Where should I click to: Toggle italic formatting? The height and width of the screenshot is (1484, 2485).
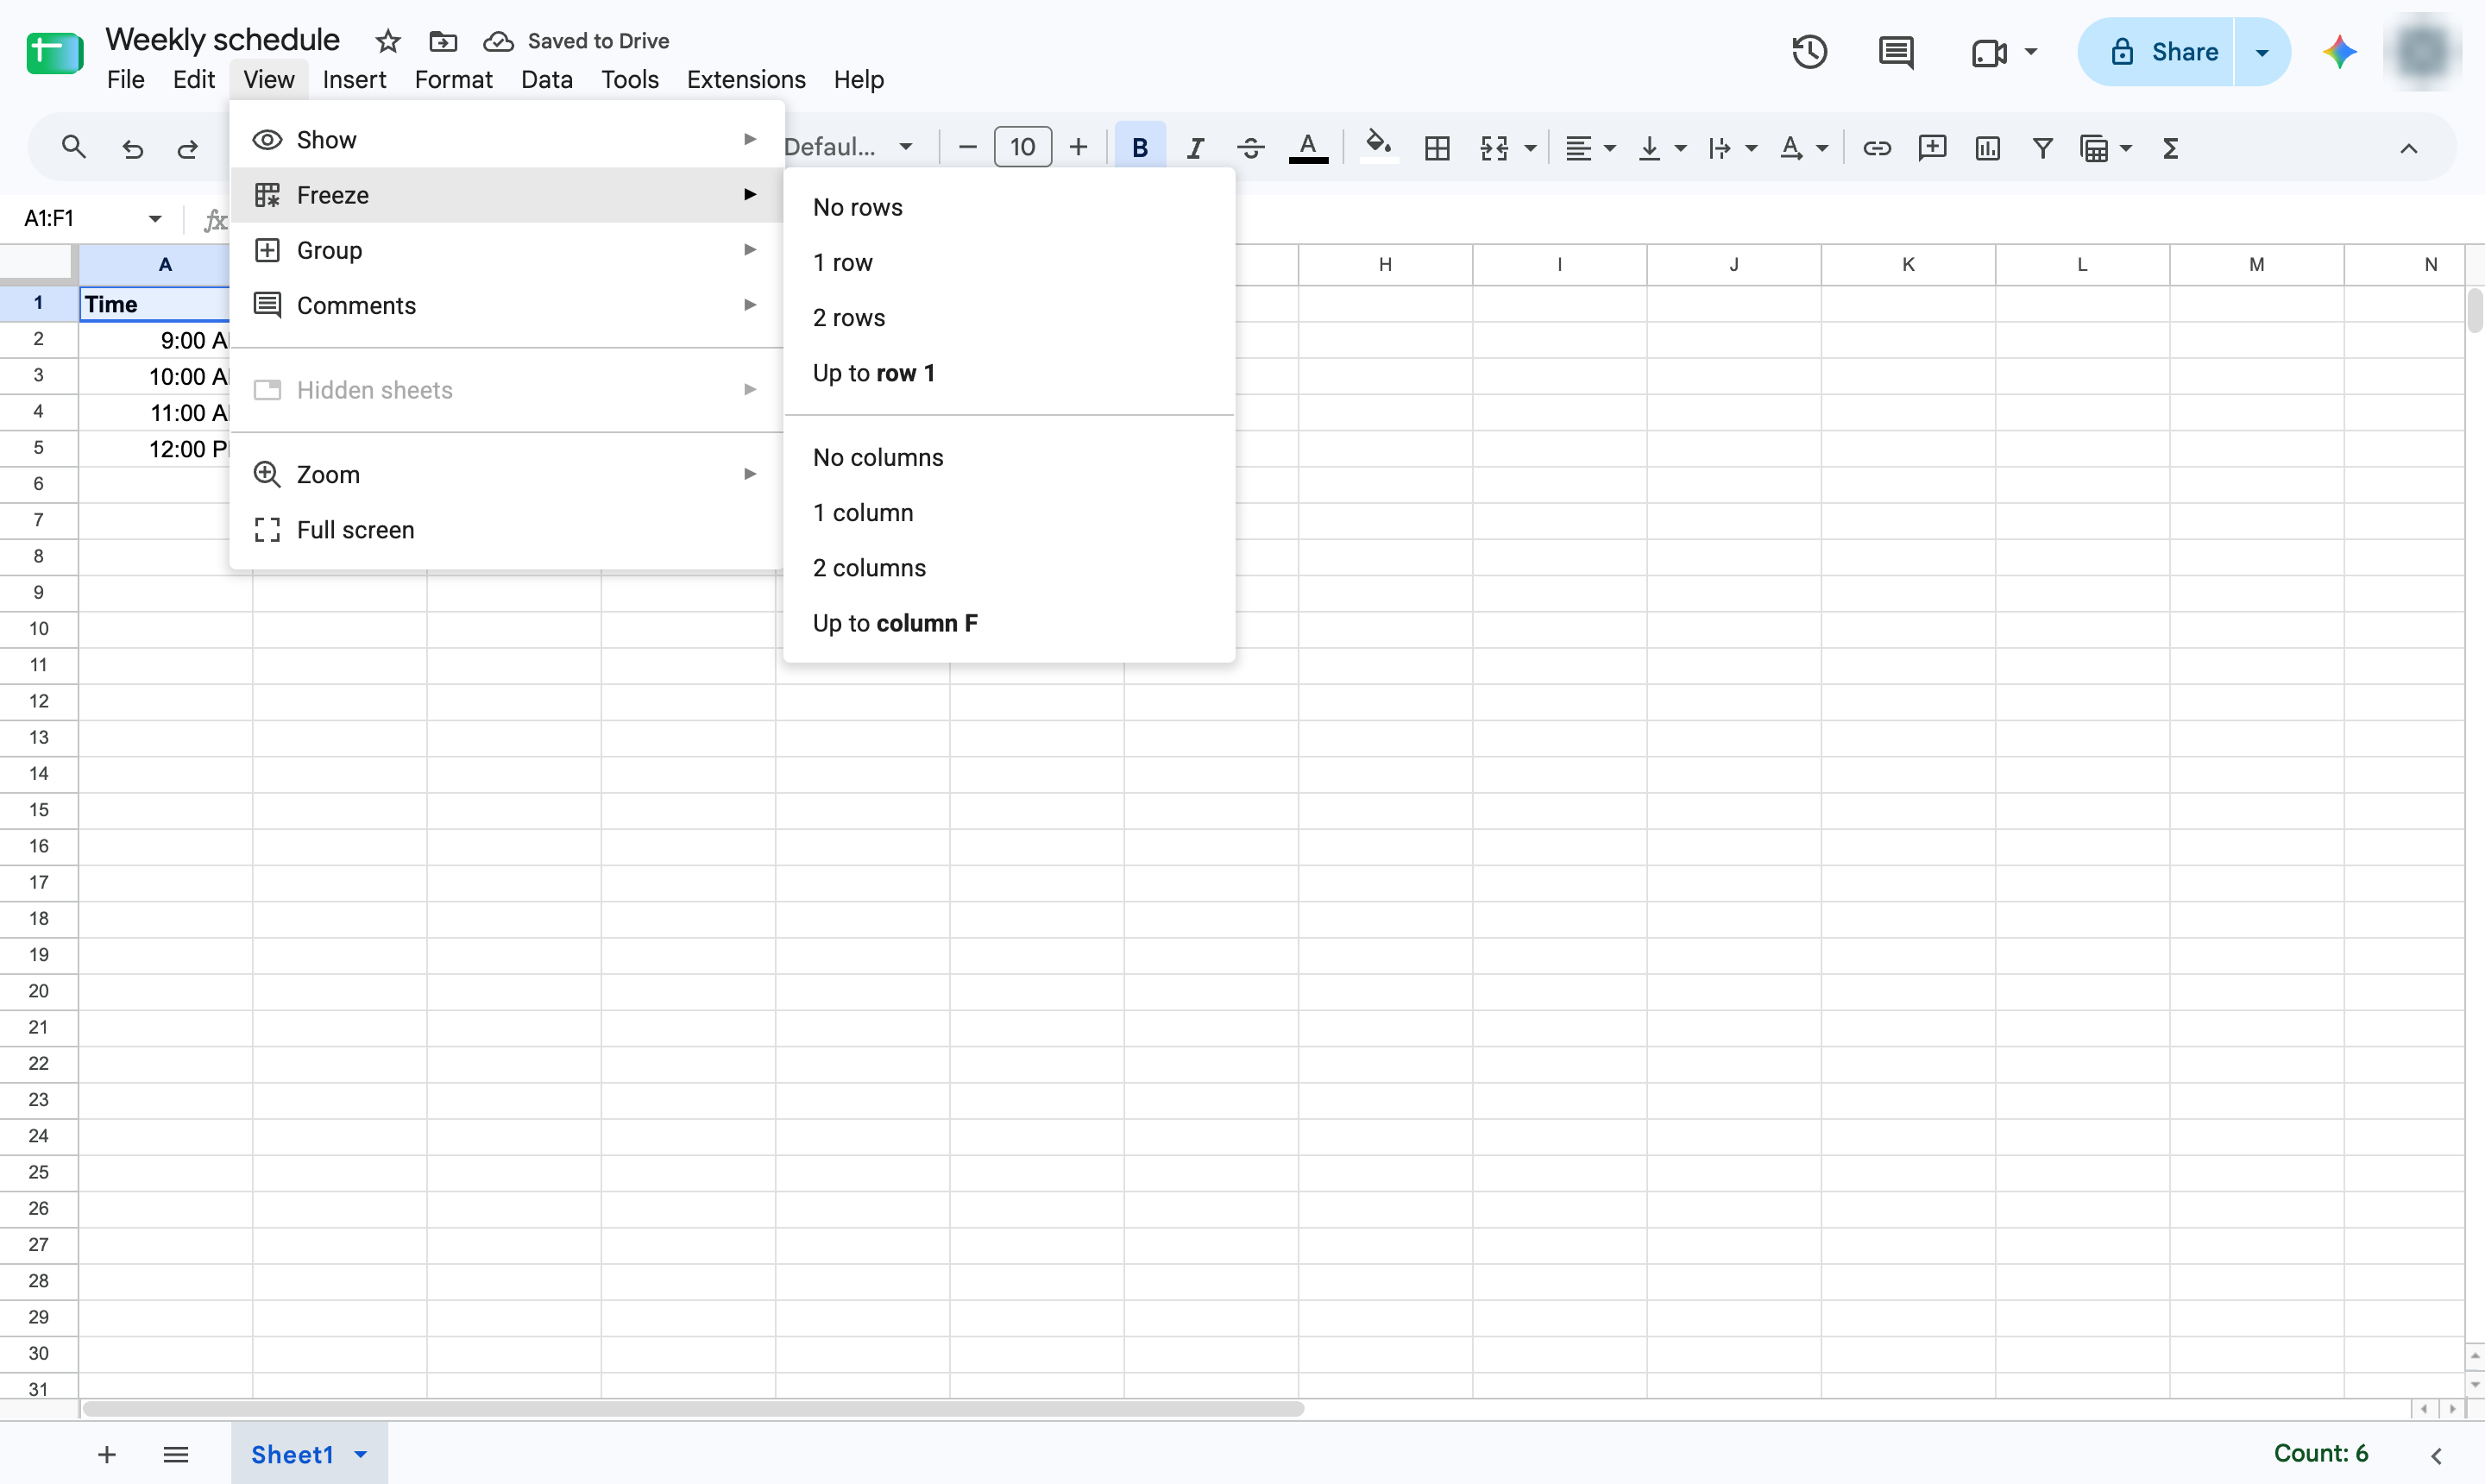1194,148
